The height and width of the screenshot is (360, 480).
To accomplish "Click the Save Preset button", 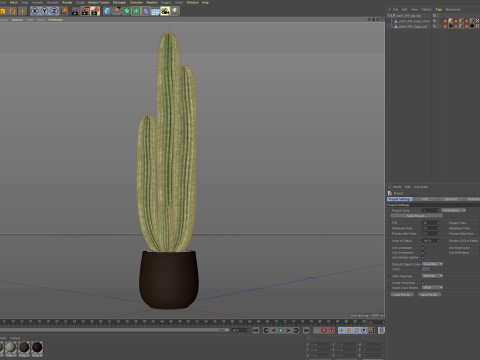I will click(x=430, y=295).
